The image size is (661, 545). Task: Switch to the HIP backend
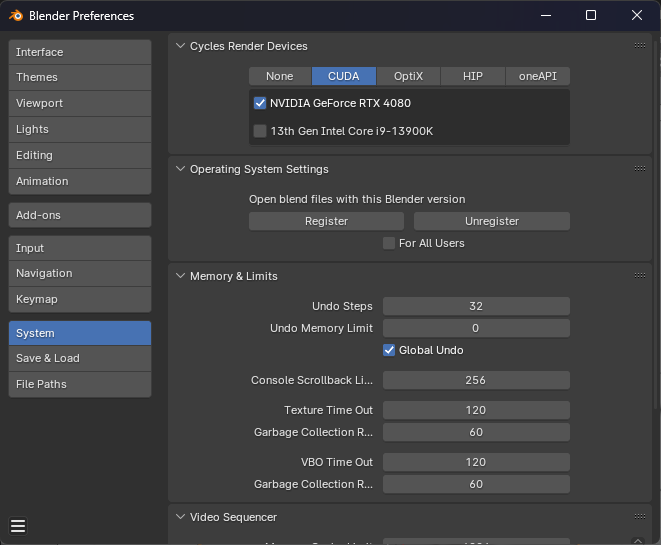point(473,76)
